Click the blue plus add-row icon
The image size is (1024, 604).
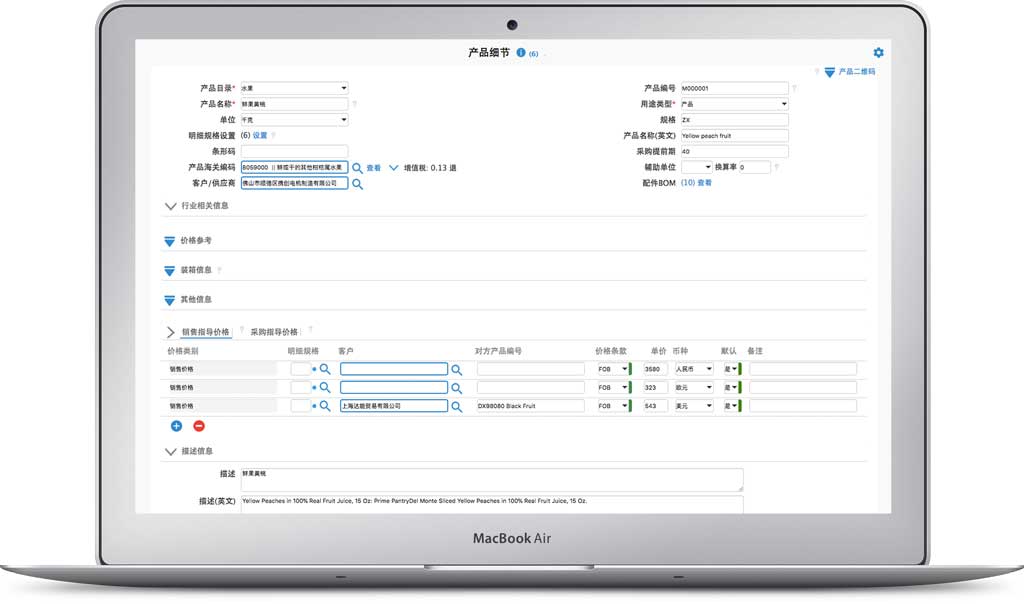pyautogui.click(x=177, y=426)
